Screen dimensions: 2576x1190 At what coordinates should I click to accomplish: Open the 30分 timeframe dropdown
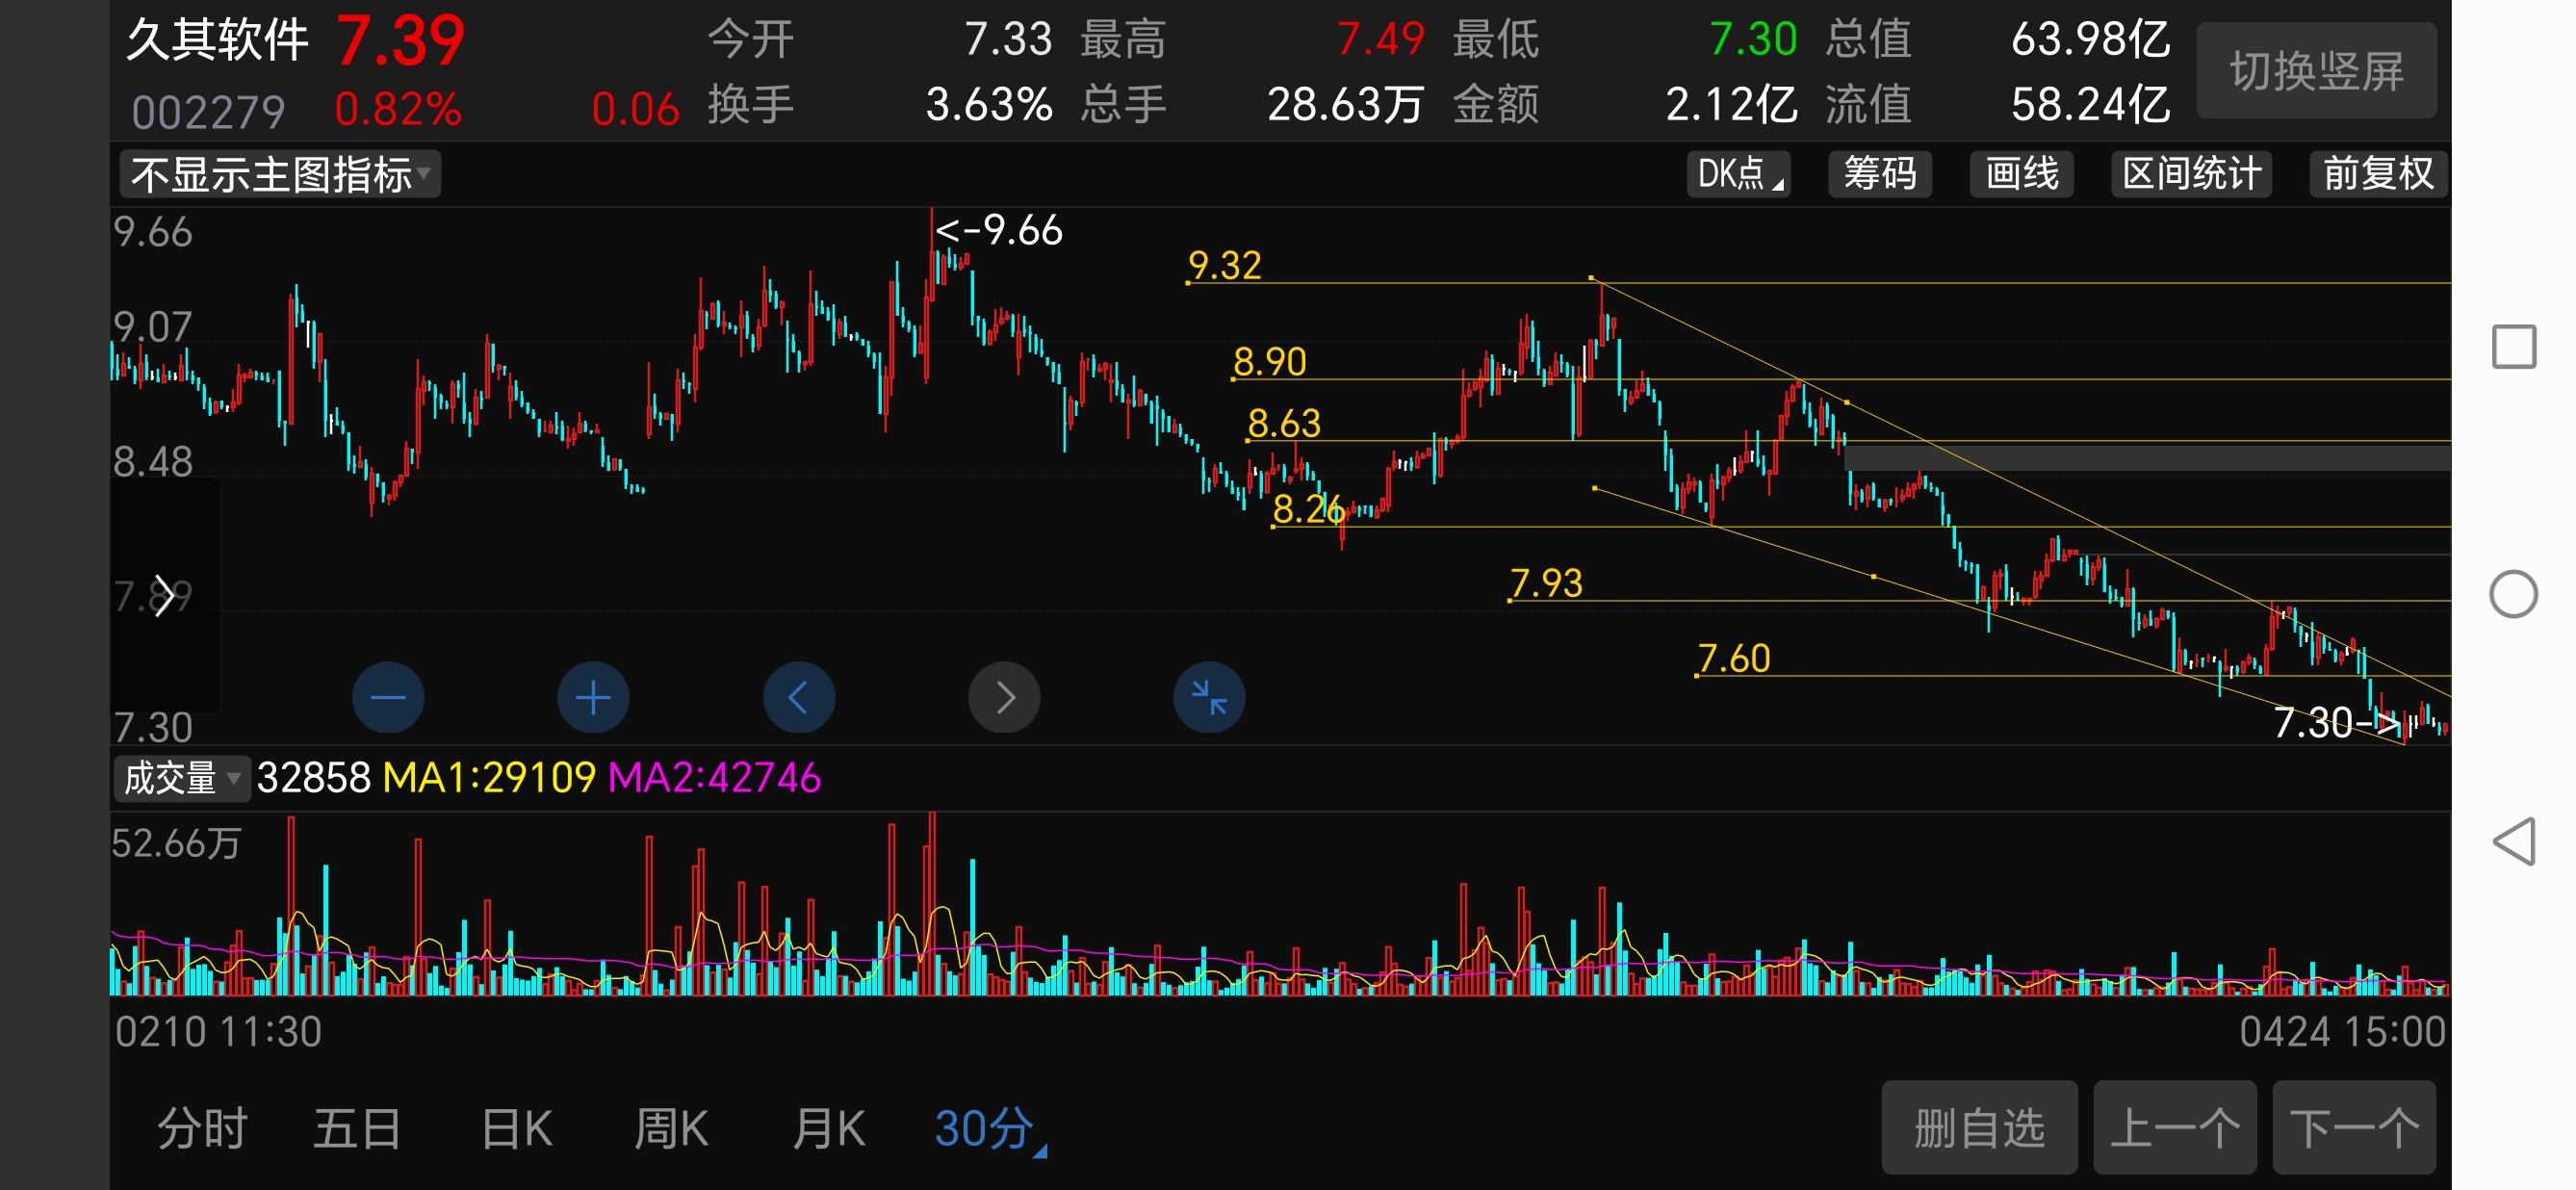point(985,1126)
